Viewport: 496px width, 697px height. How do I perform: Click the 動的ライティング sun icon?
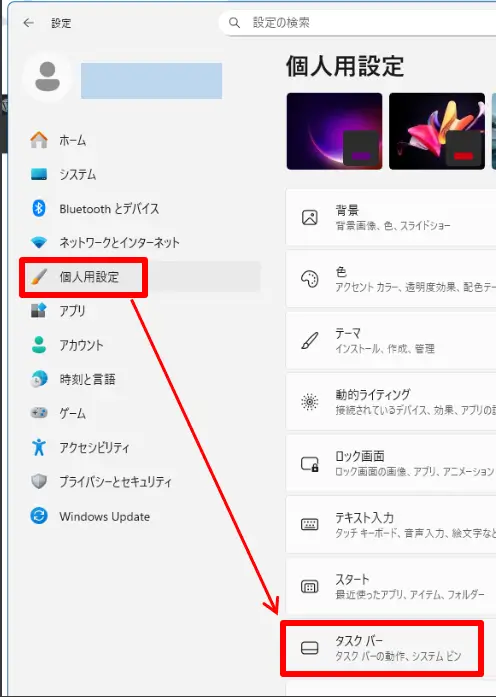coord(310,402)
